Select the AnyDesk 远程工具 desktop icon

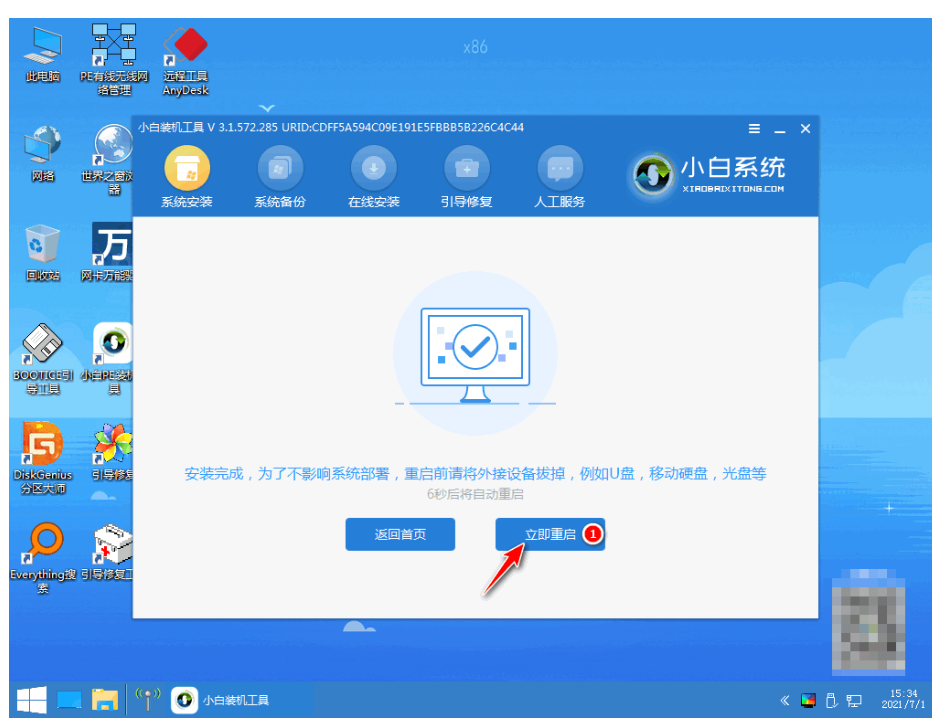184,55
